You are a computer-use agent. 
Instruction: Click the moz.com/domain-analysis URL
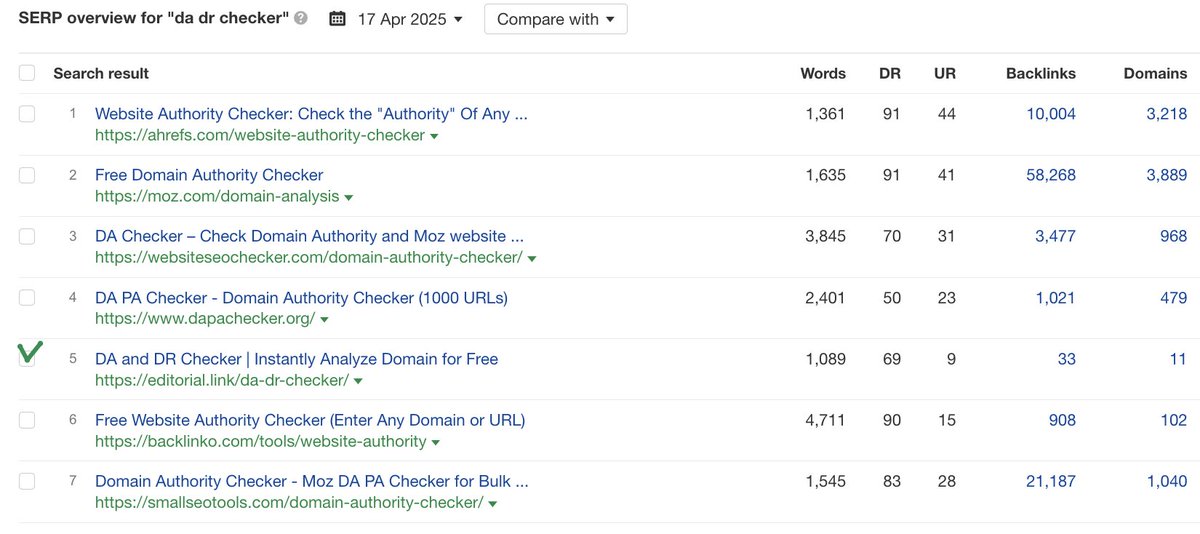217,196
